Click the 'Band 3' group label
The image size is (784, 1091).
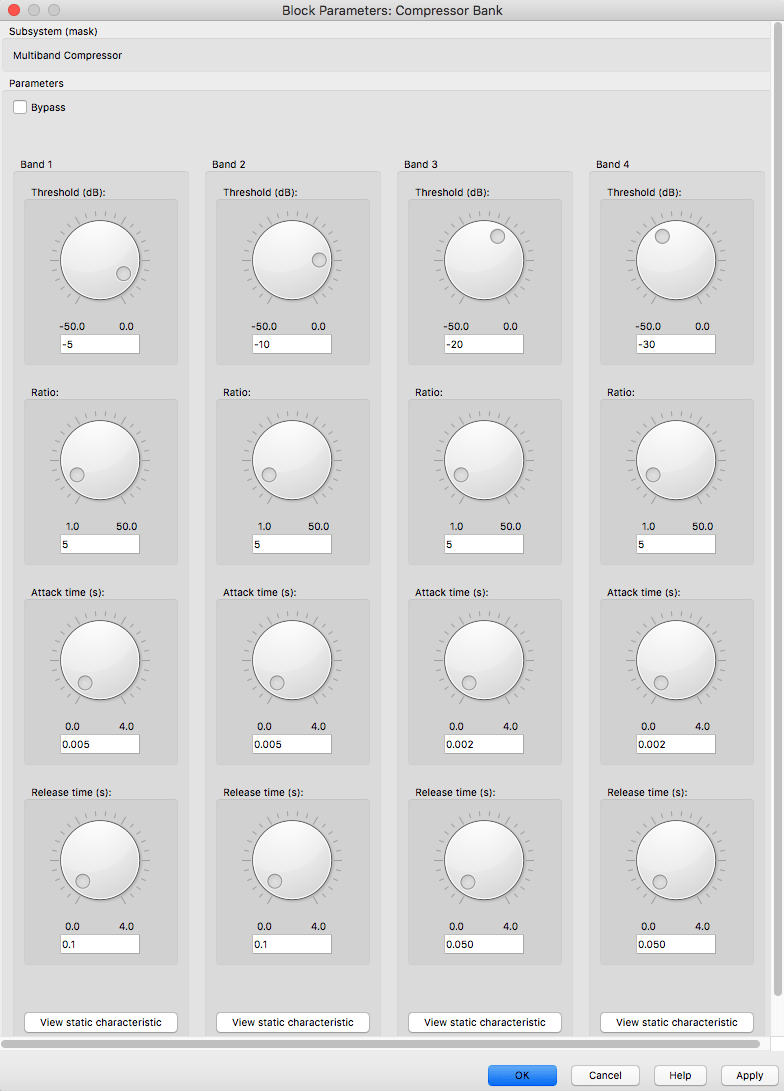click(x=421, y=164)
